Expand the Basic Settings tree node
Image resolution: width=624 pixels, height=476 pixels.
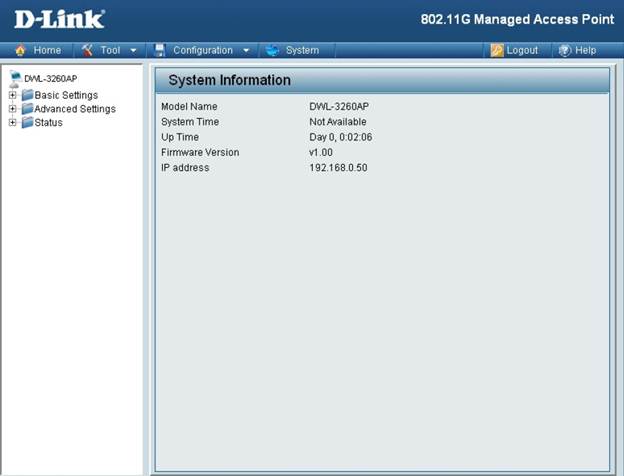[12, 95]
